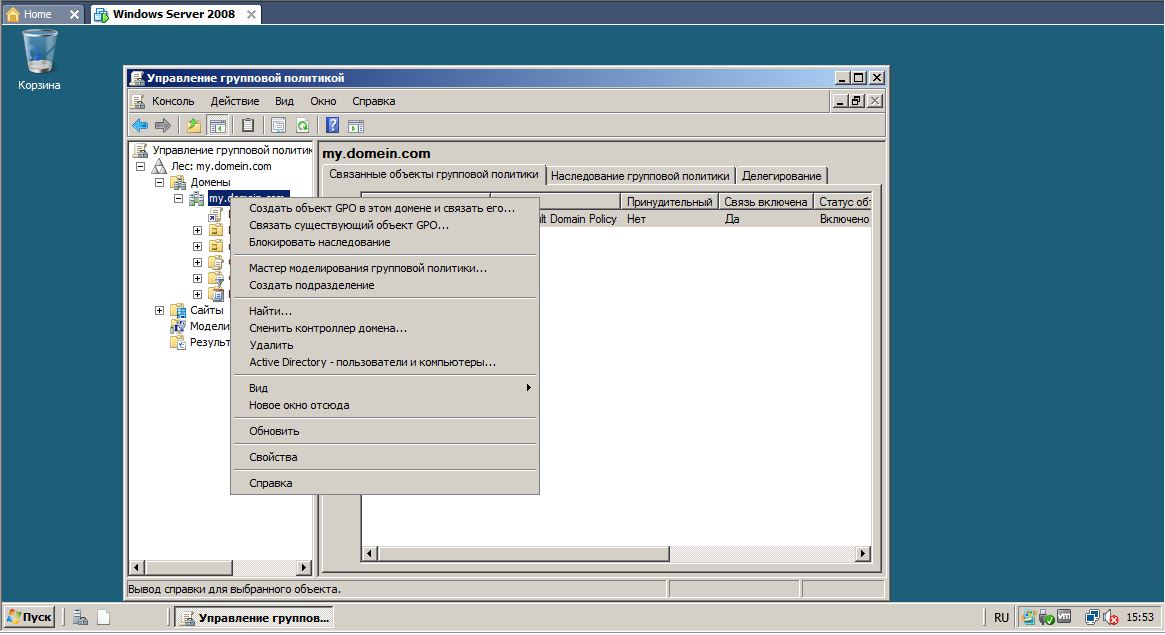Image resolution: width=1165 pixels, height=635 pixels.
Task: Open the Окно menu
Action: 323,101
